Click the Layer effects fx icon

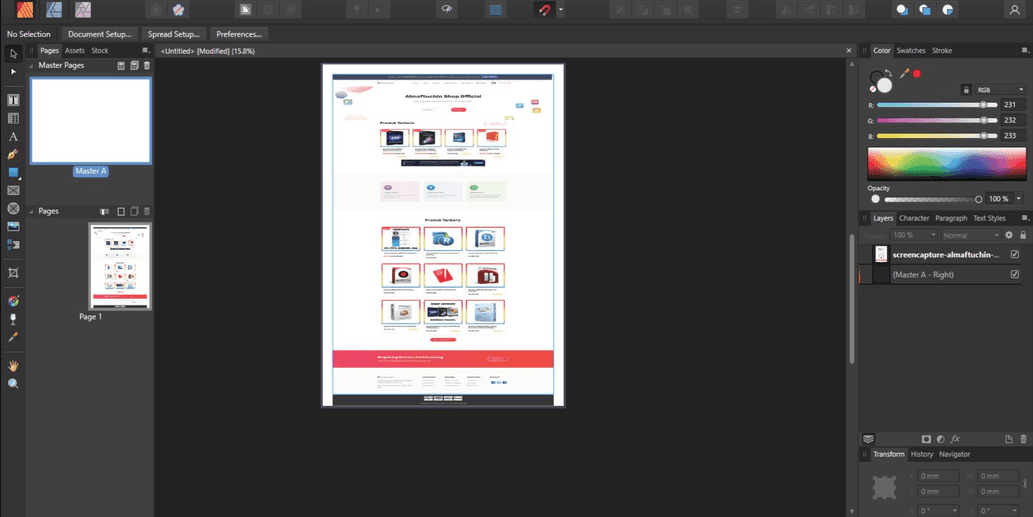click(955, 439)
